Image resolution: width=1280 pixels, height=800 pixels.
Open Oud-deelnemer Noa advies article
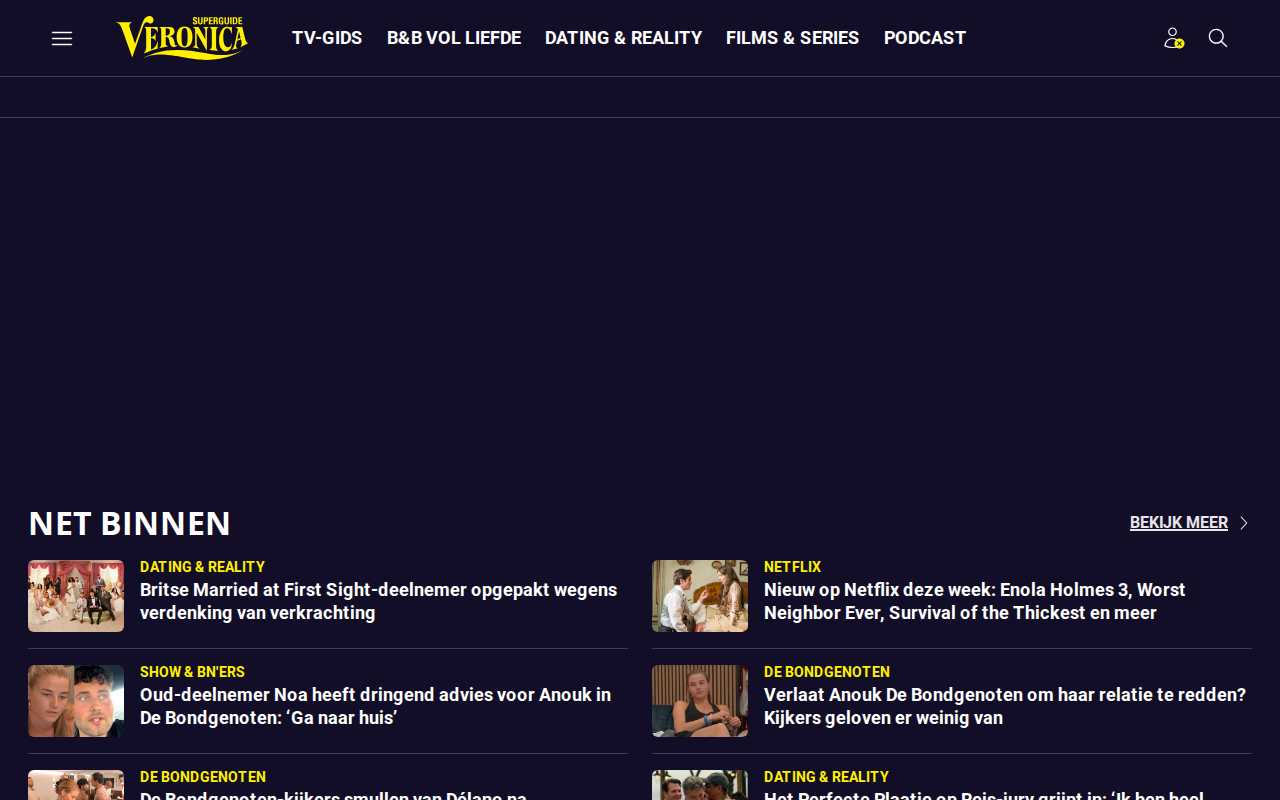(375, 706)
